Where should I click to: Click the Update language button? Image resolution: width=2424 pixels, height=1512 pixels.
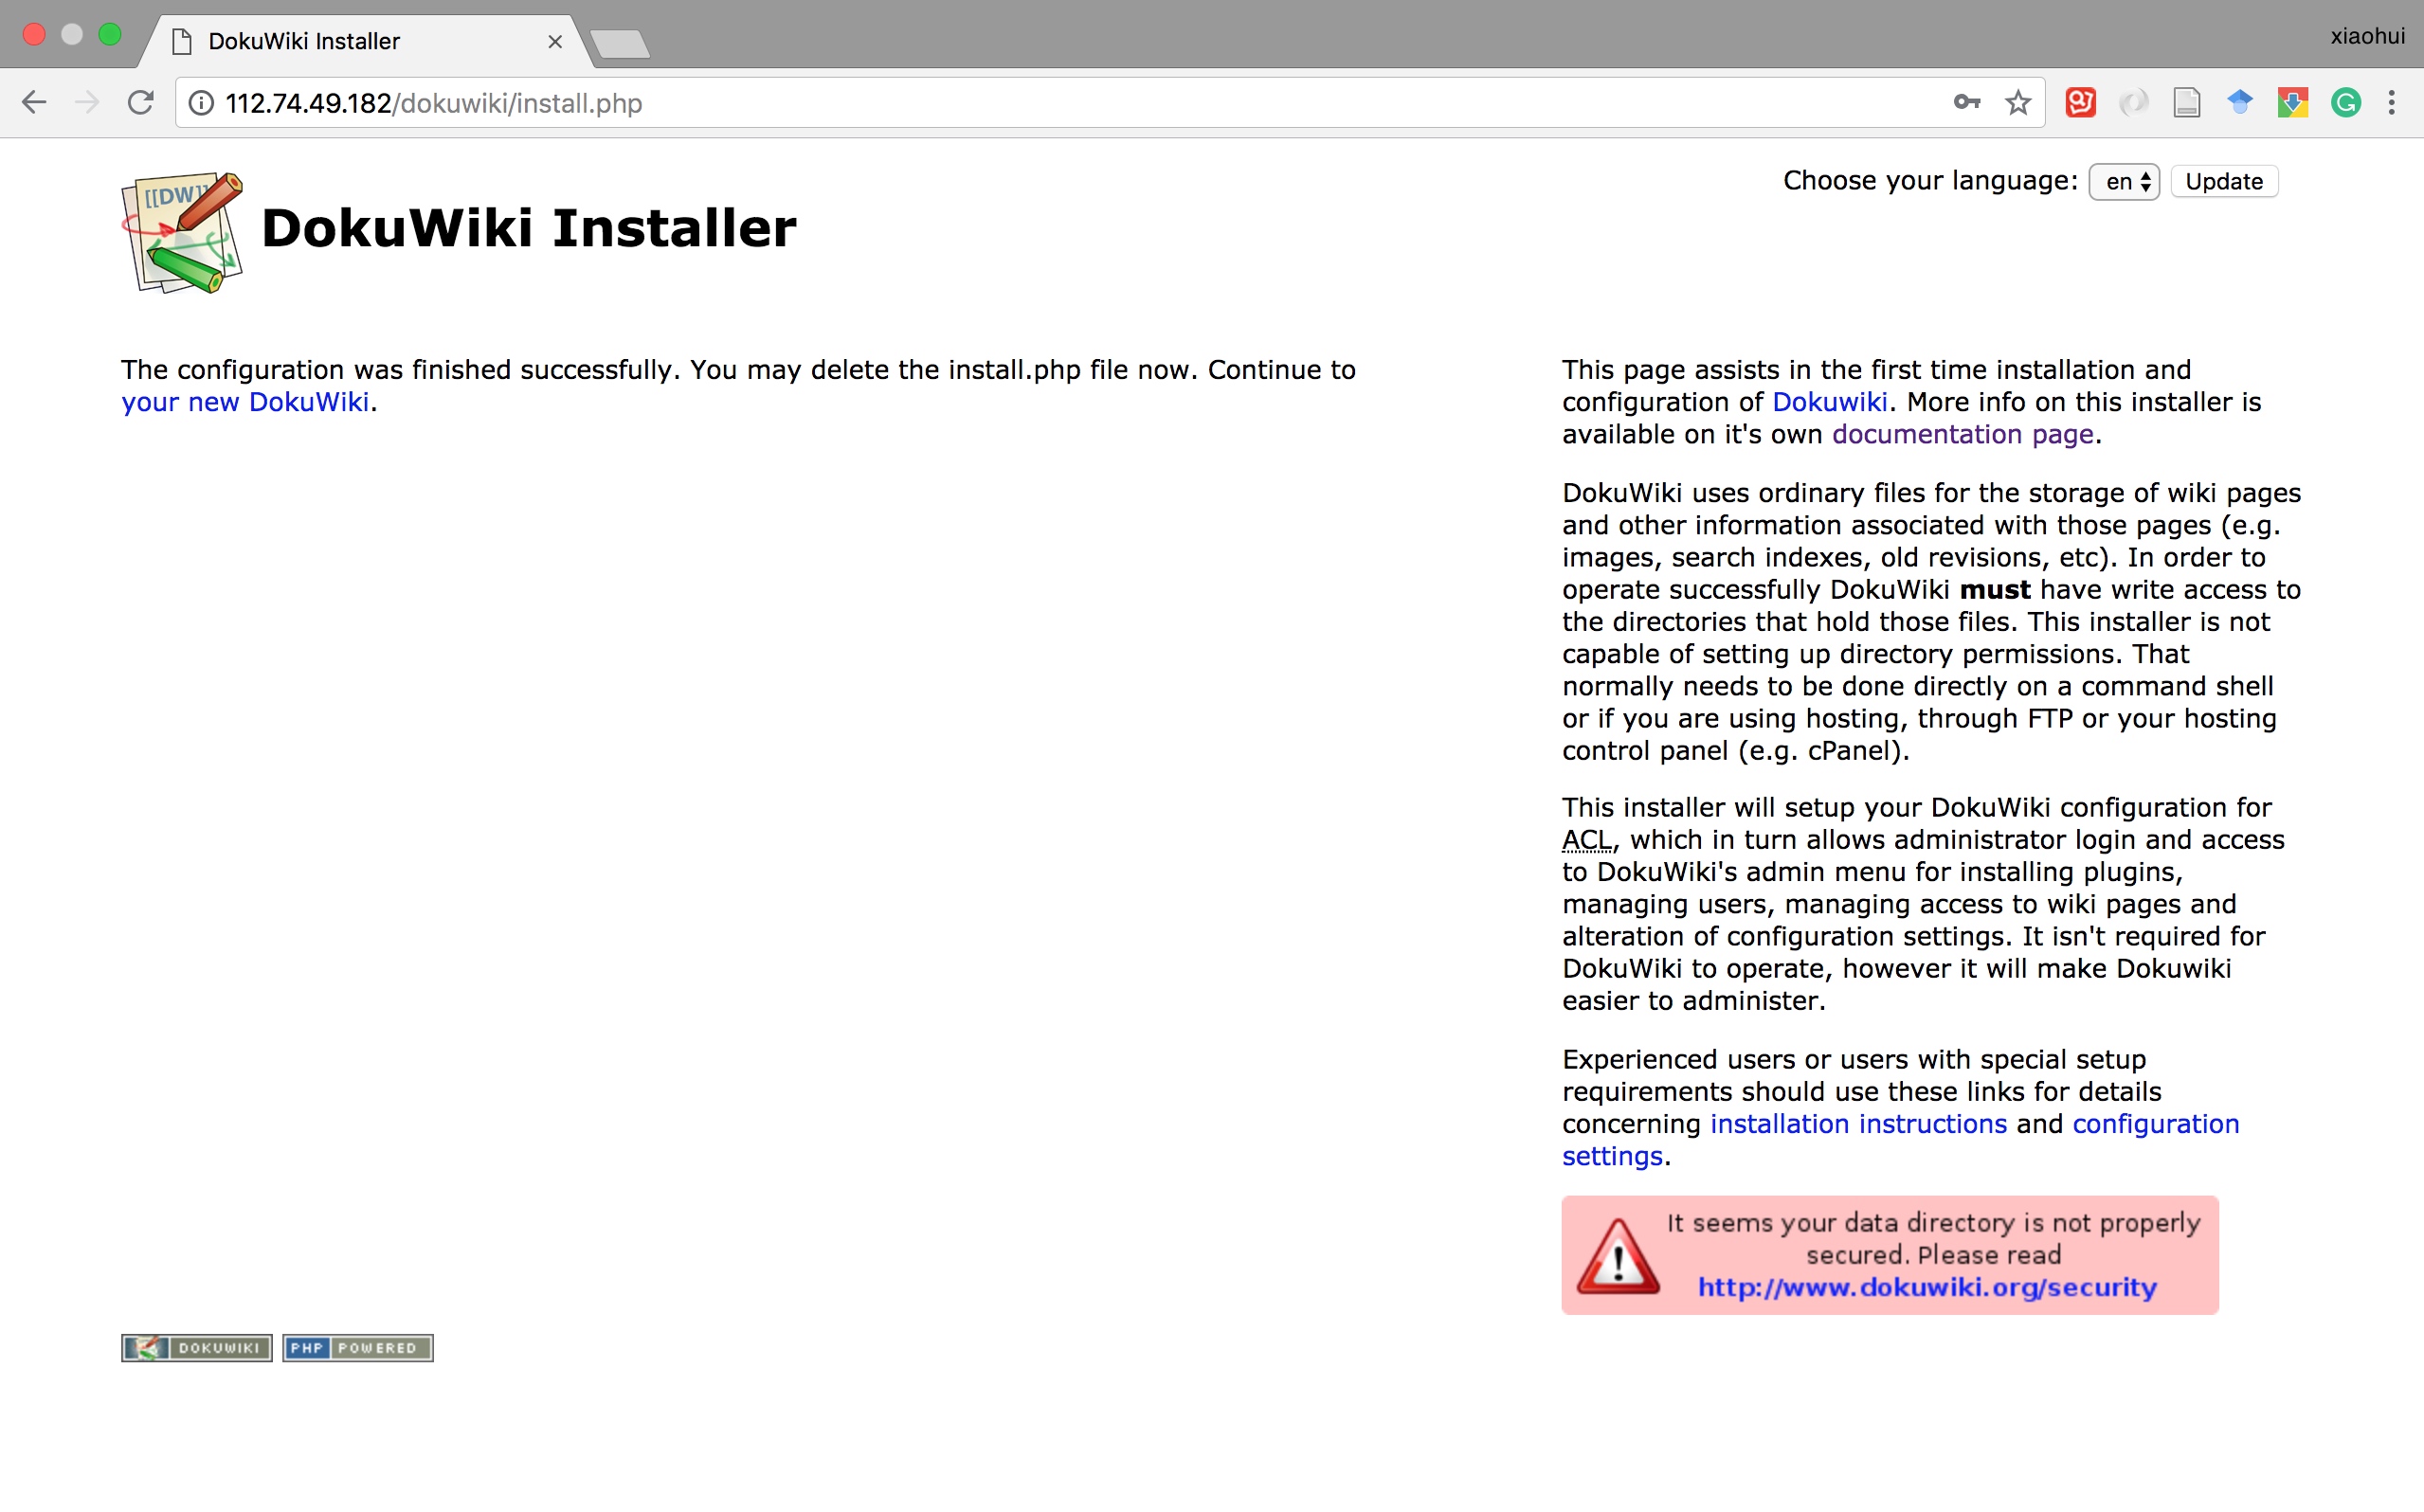2224,182
